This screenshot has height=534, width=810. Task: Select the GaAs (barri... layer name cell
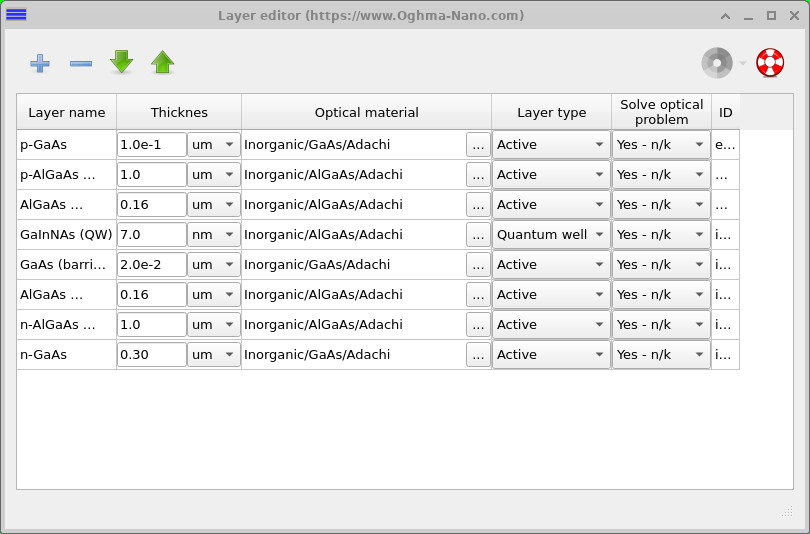pyautogui.click(x=67, y=264)
